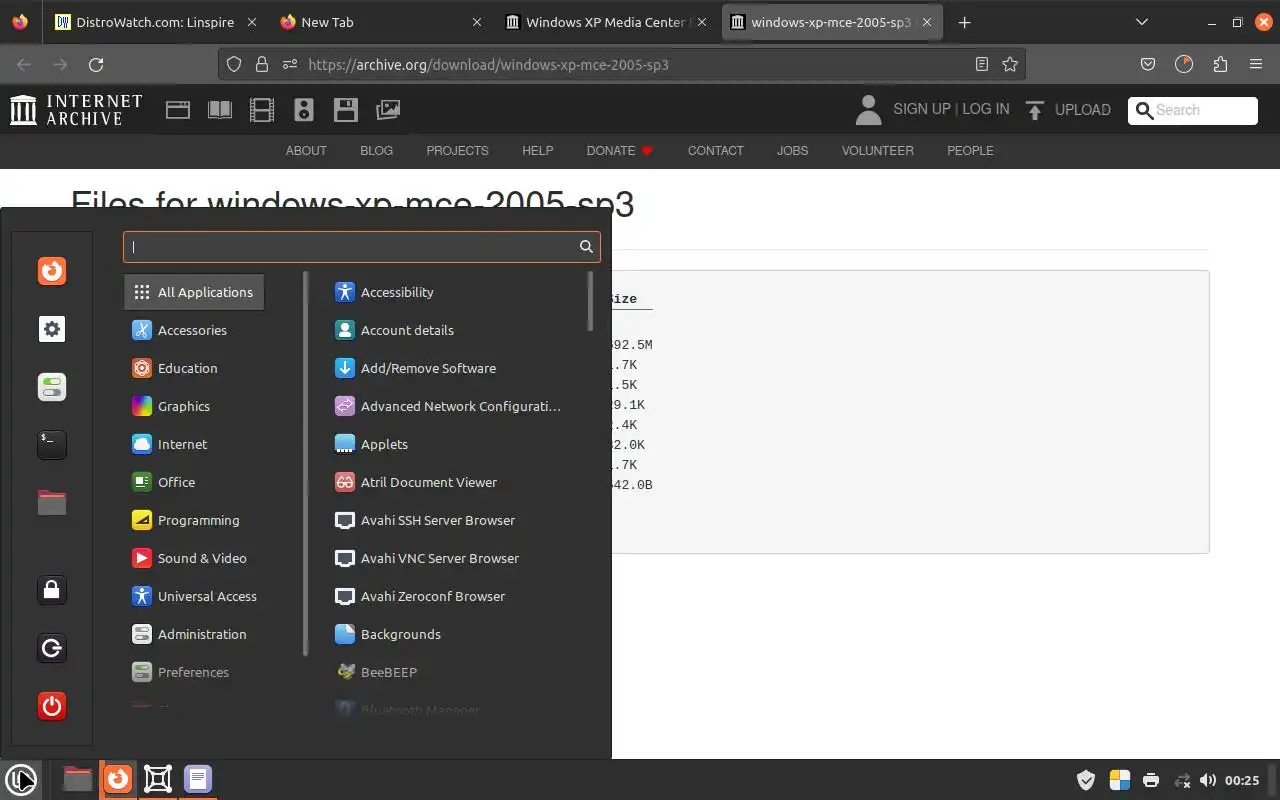
Task: Open Archive audio speaker icon
Action: [304, 110]
